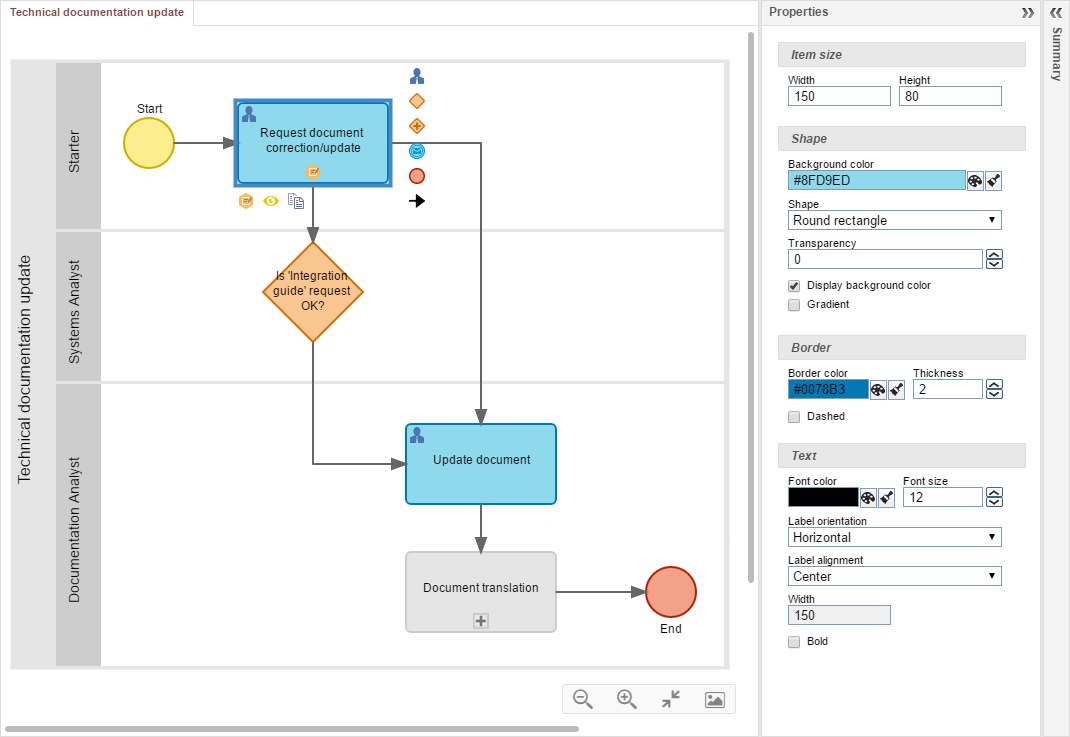Adjust the border Thickness stepper
The image size is (1070, 737).
click(x=994, y=389)
